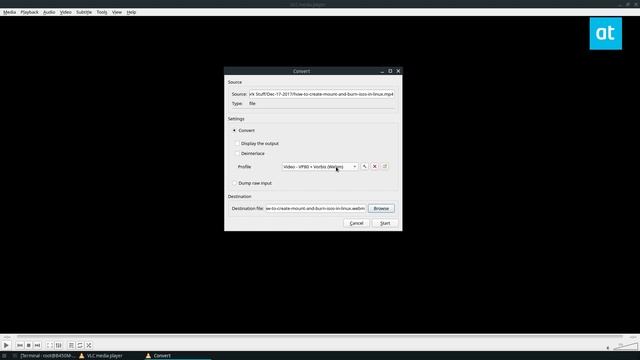
Task: Maximize the Convert dialog
Action: 390,71
